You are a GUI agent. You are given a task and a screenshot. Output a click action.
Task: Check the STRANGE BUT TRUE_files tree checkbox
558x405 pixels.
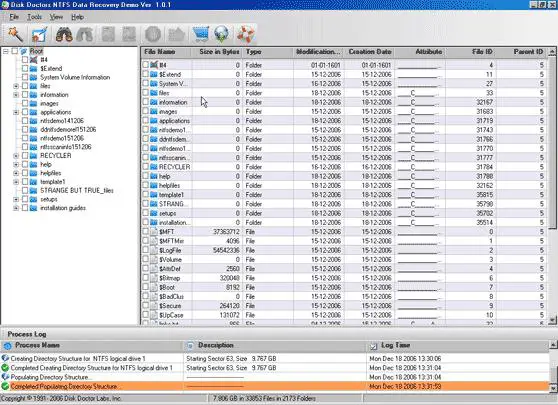25,190
